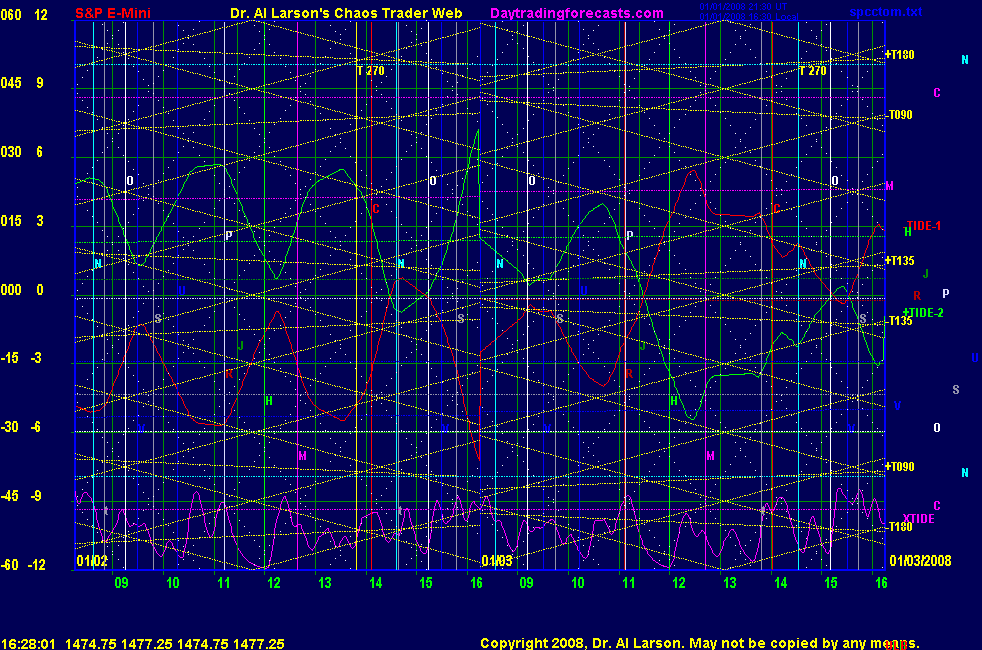Click the 000 0 axis value
This screenshot has width=982, height=650.
23,289
